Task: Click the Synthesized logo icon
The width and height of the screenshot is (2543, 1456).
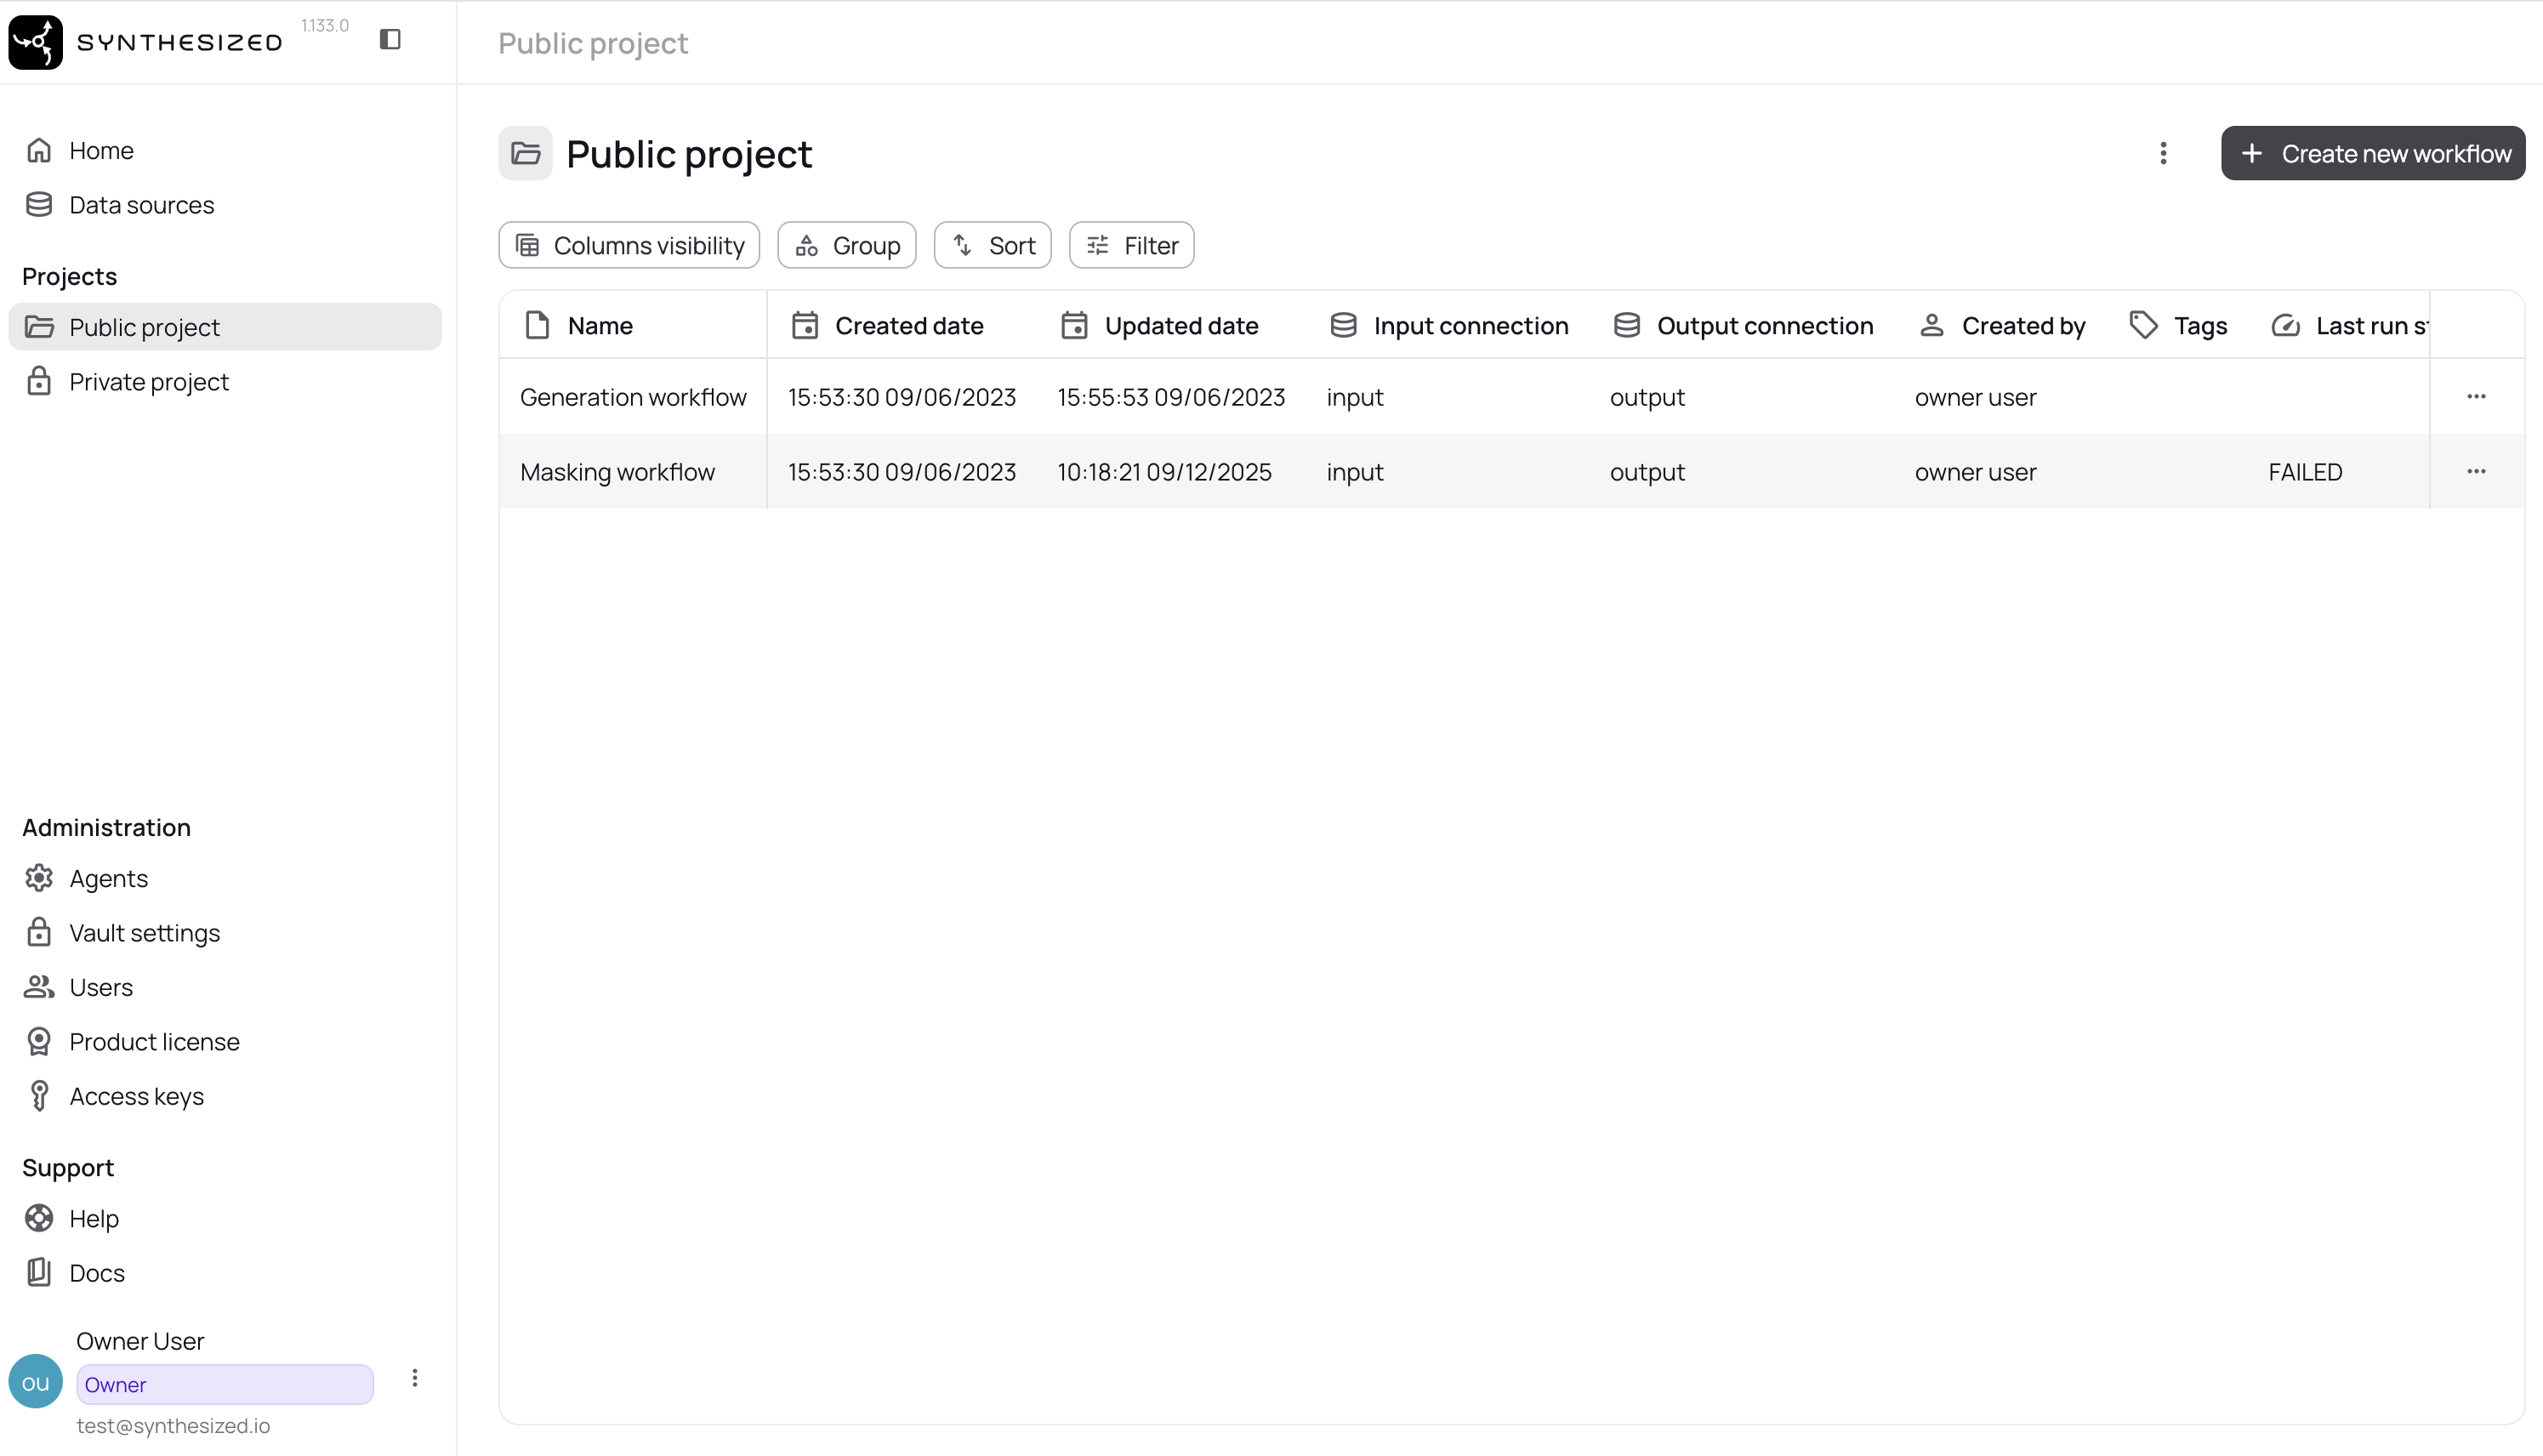Action: click(35, 41)
